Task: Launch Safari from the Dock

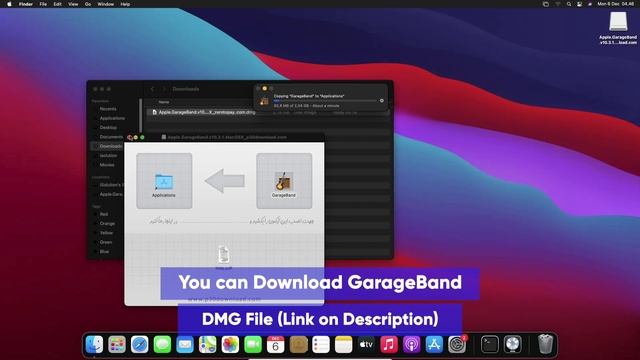Action: pyautogui.click(x=140, y=344)
